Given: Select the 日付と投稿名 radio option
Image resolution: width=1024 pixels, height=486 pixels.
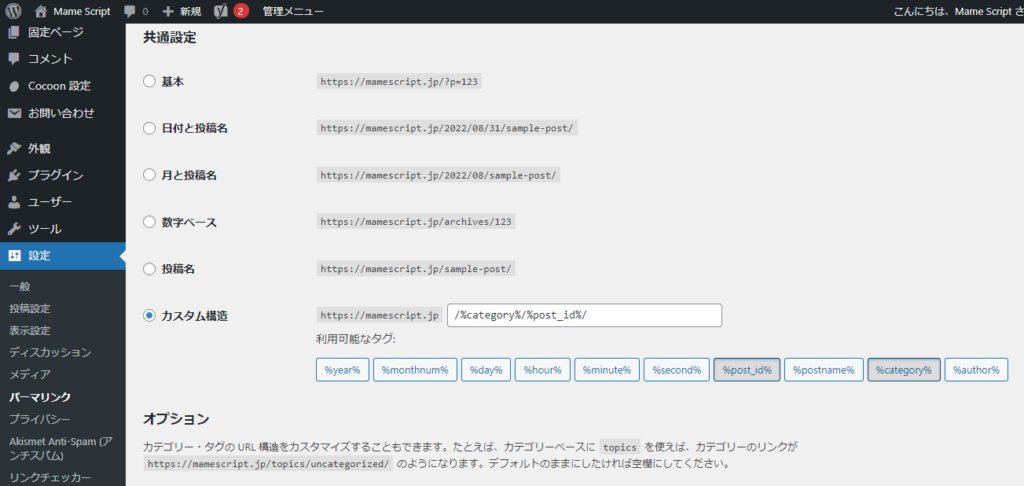Looking at the screenshot, I should click(149, 128).
